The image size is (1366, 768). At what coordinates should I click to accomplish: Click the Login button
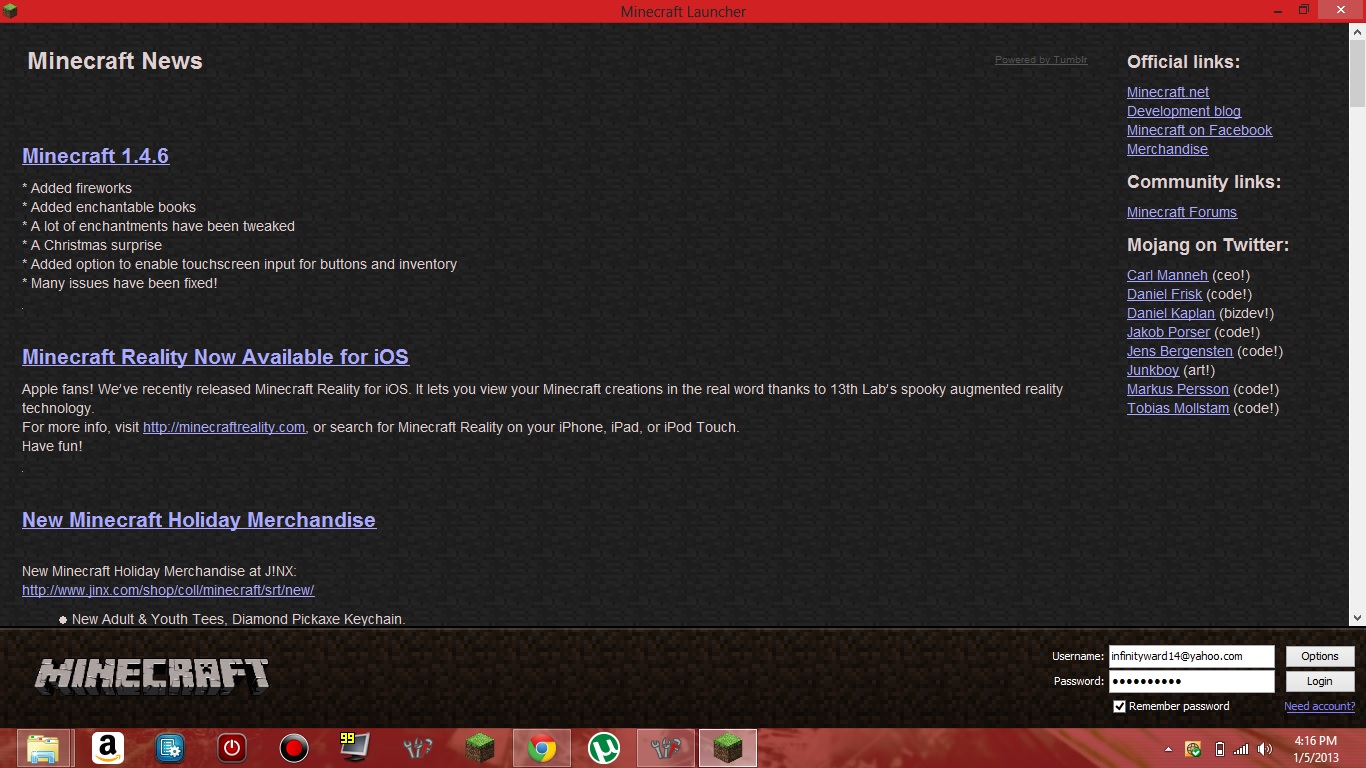coord(1320,681)
